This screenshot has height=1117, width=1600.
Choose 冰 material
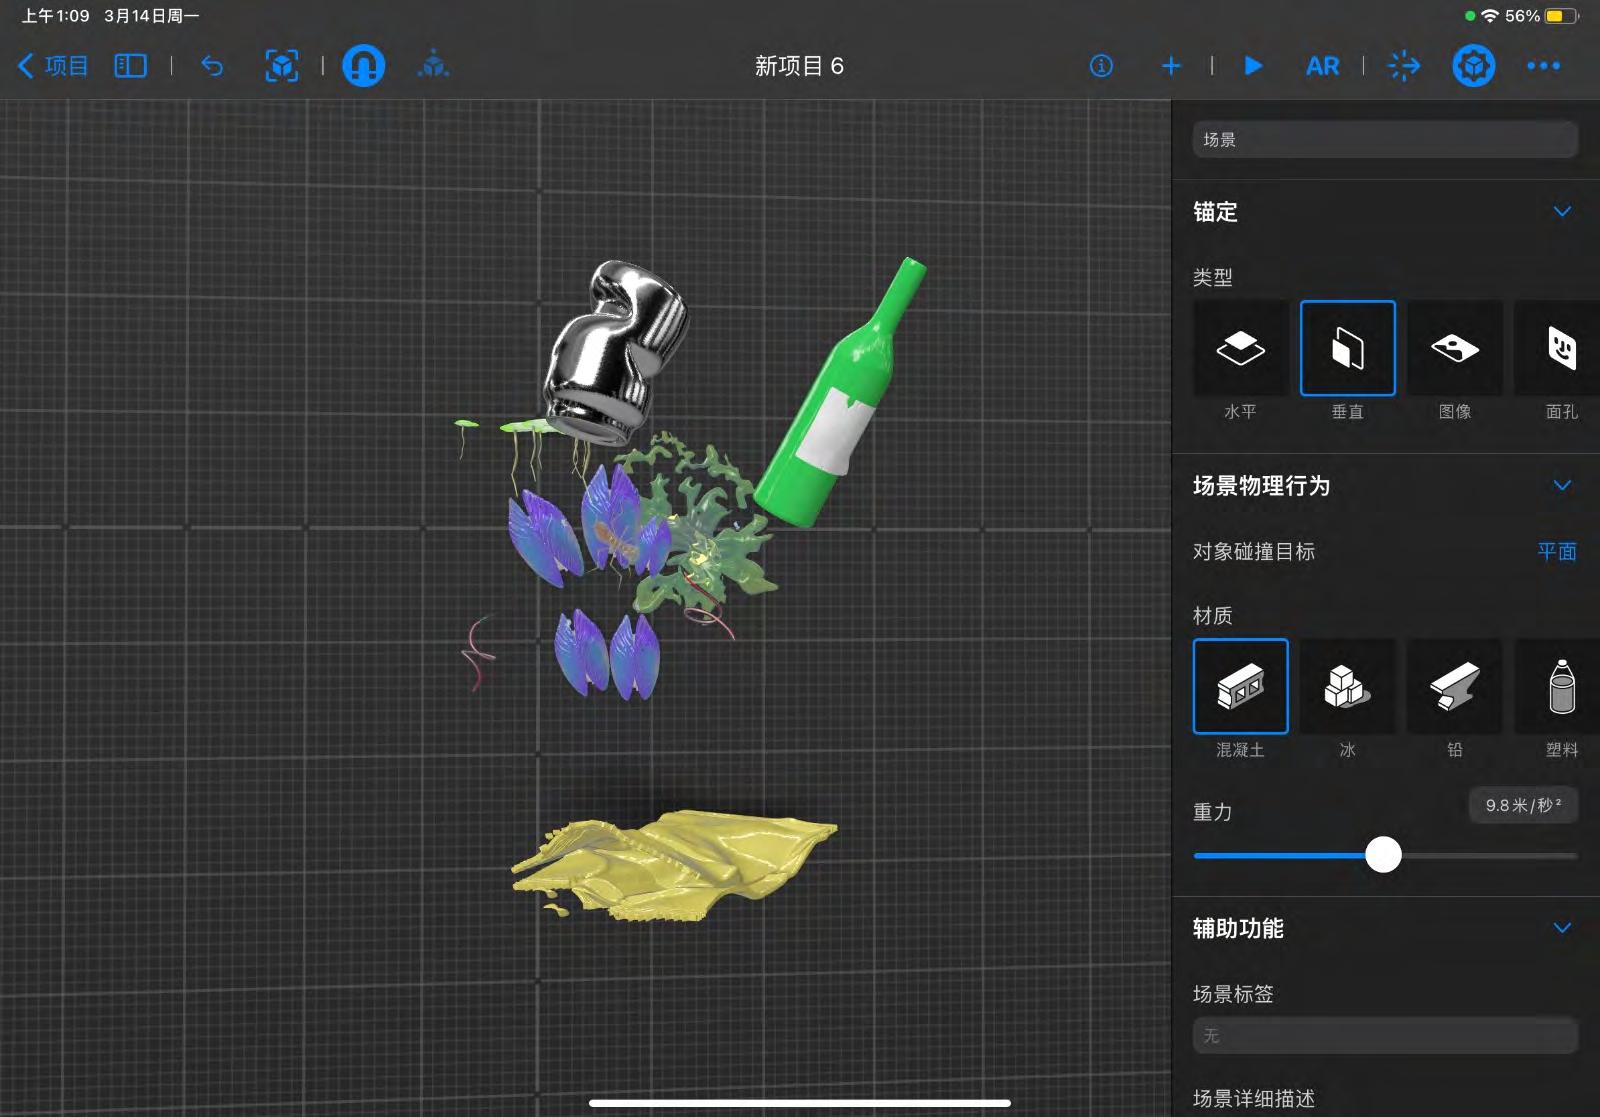1347,686
